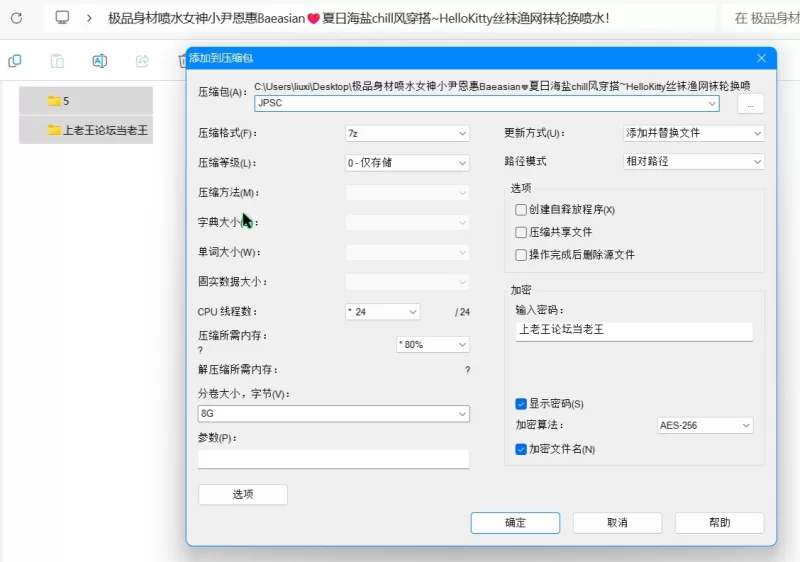
Task: Open the 更新方式 dropdown
Action: coord(693,133)
